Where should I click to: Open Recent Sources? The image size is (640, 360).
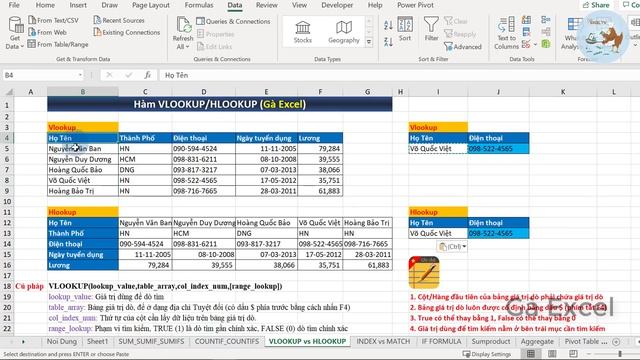119,20
